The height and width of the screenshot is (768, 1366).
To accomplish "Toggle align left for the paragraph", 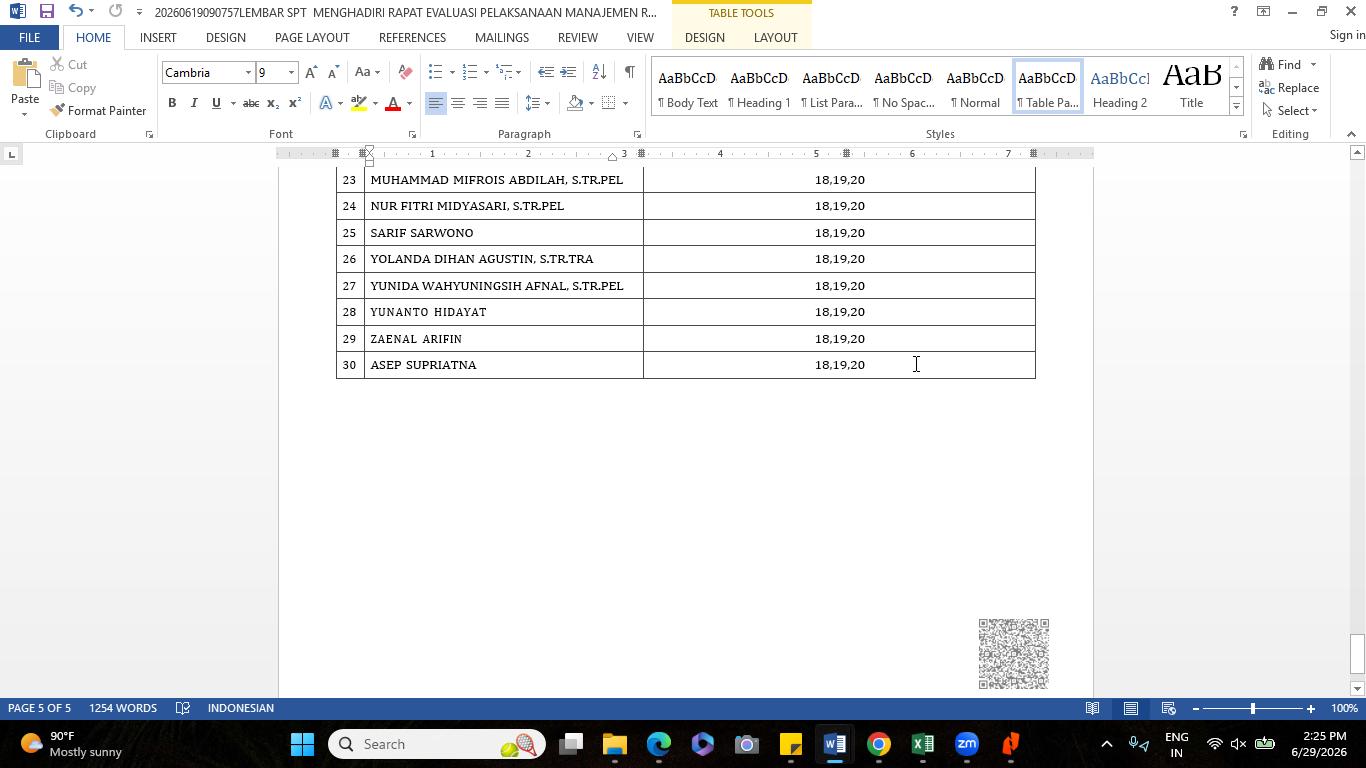I will (x=435, y=103).
